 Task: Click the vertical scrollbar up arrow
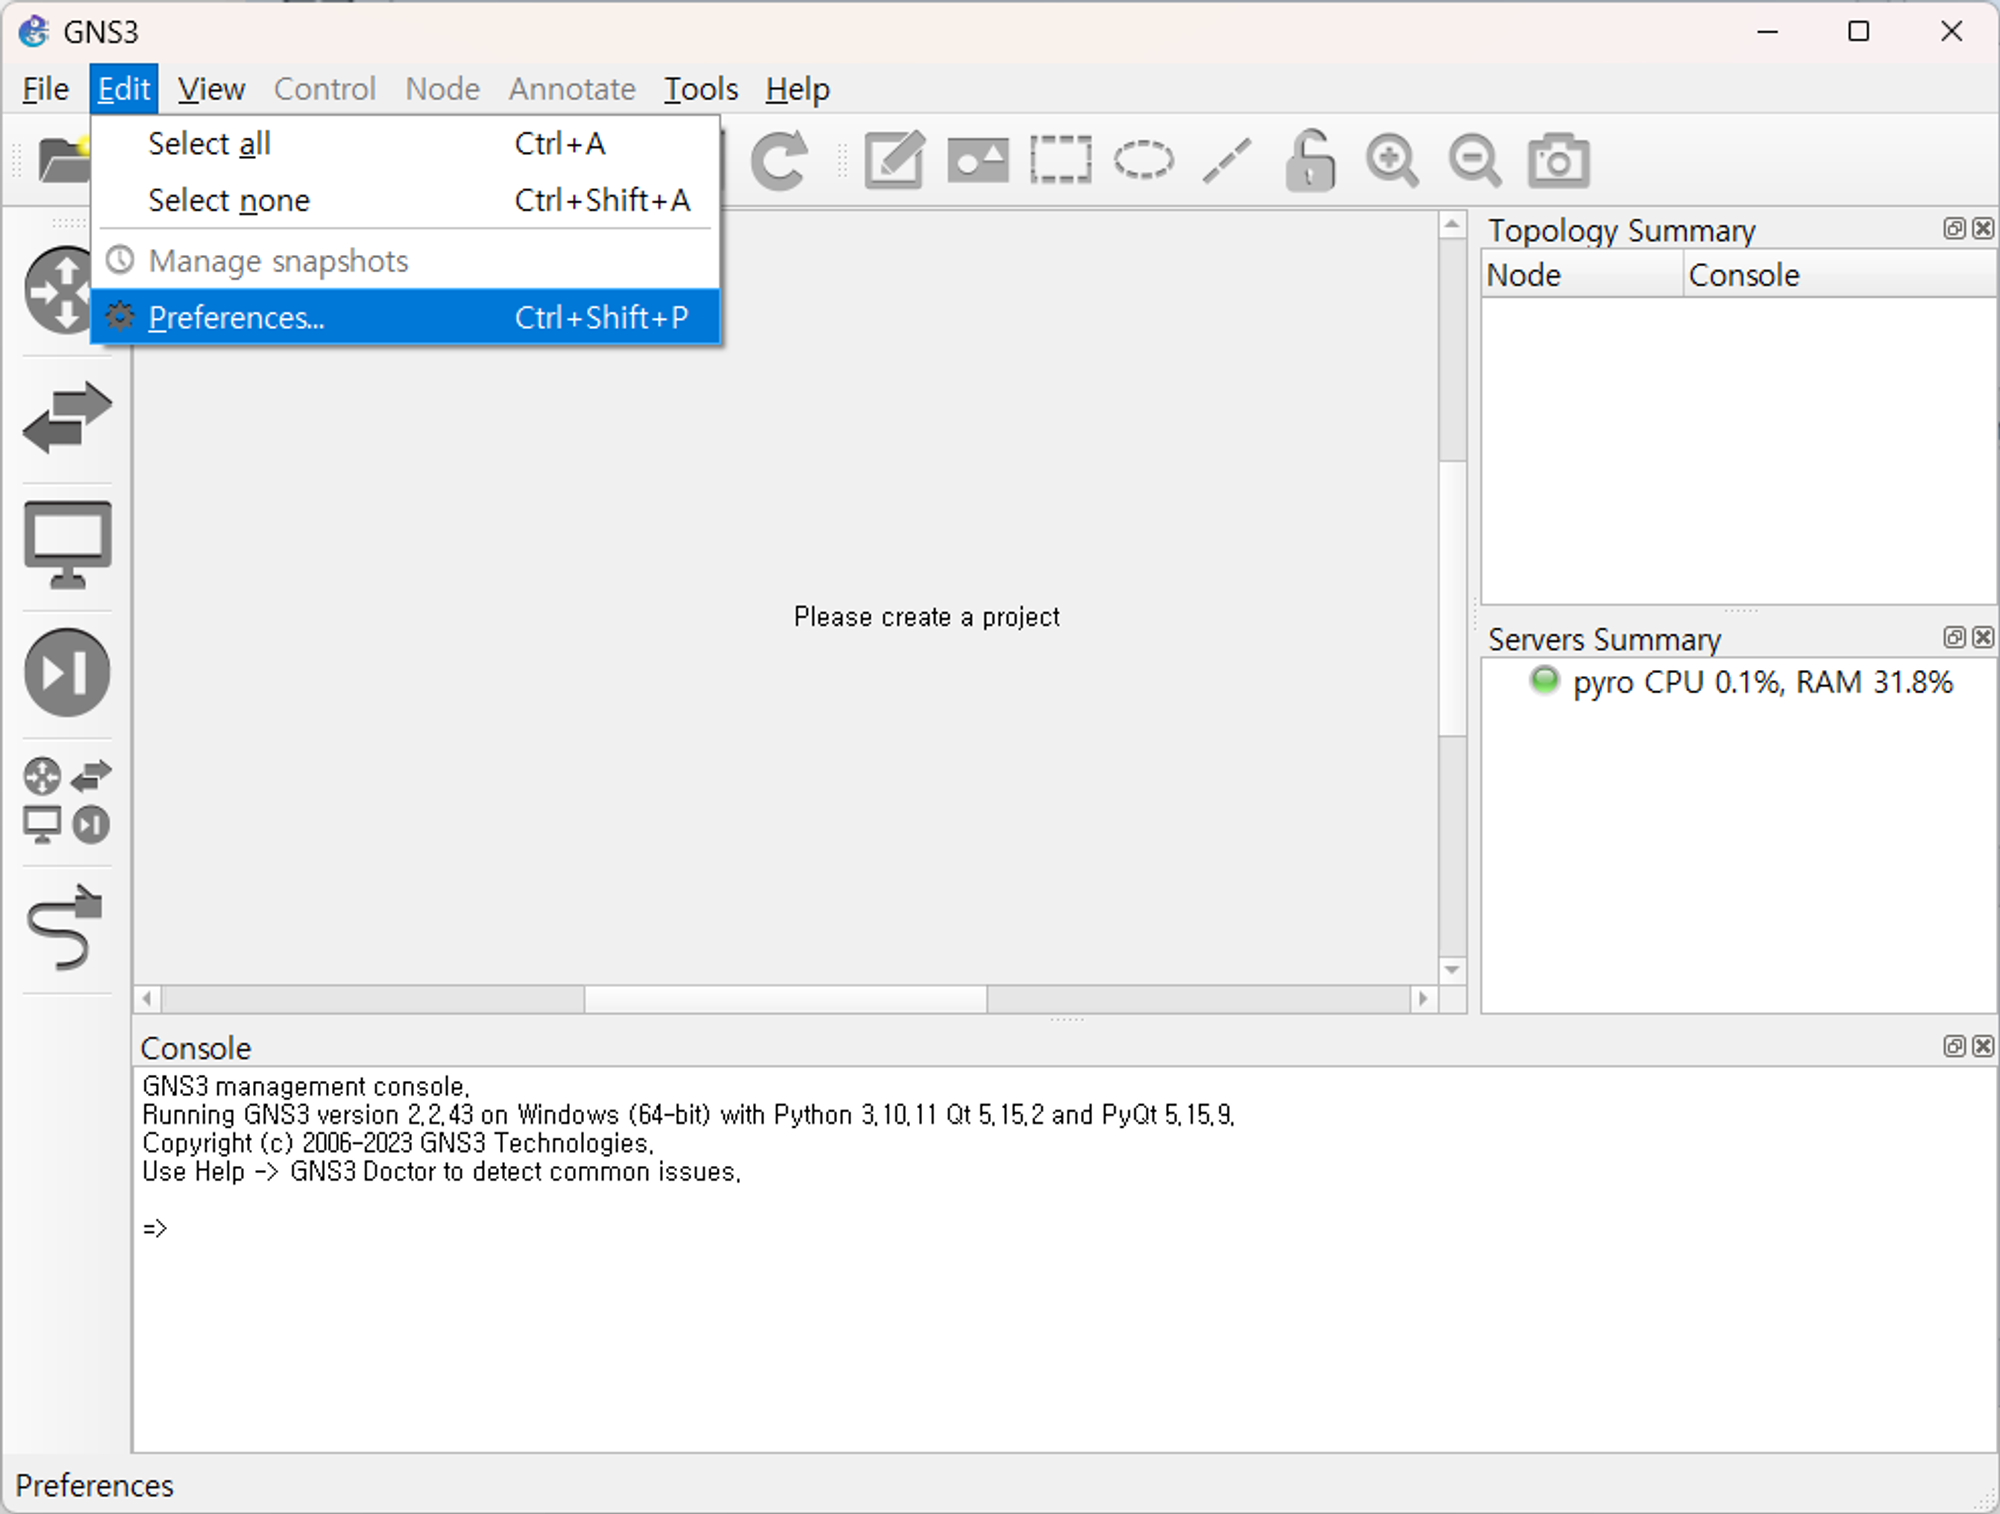pyautogui.click(x=1452, y=226)
